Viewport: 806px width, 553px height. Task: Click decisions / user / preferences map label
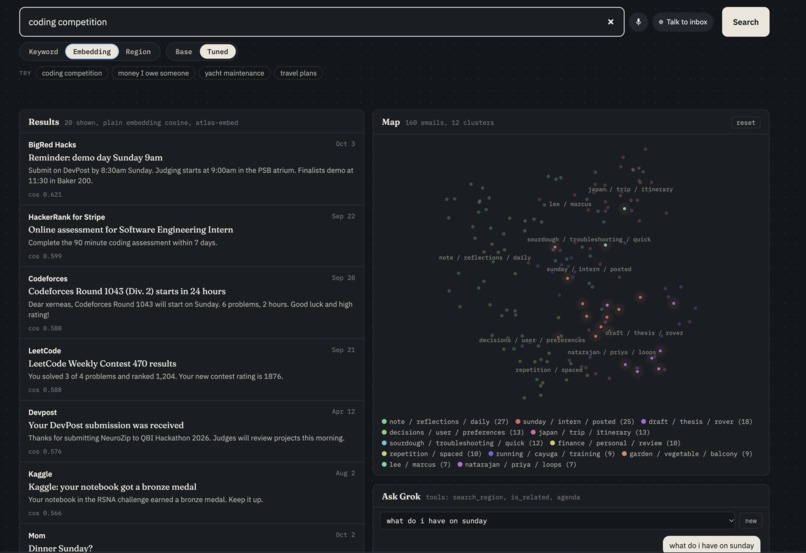click(532, 340)
